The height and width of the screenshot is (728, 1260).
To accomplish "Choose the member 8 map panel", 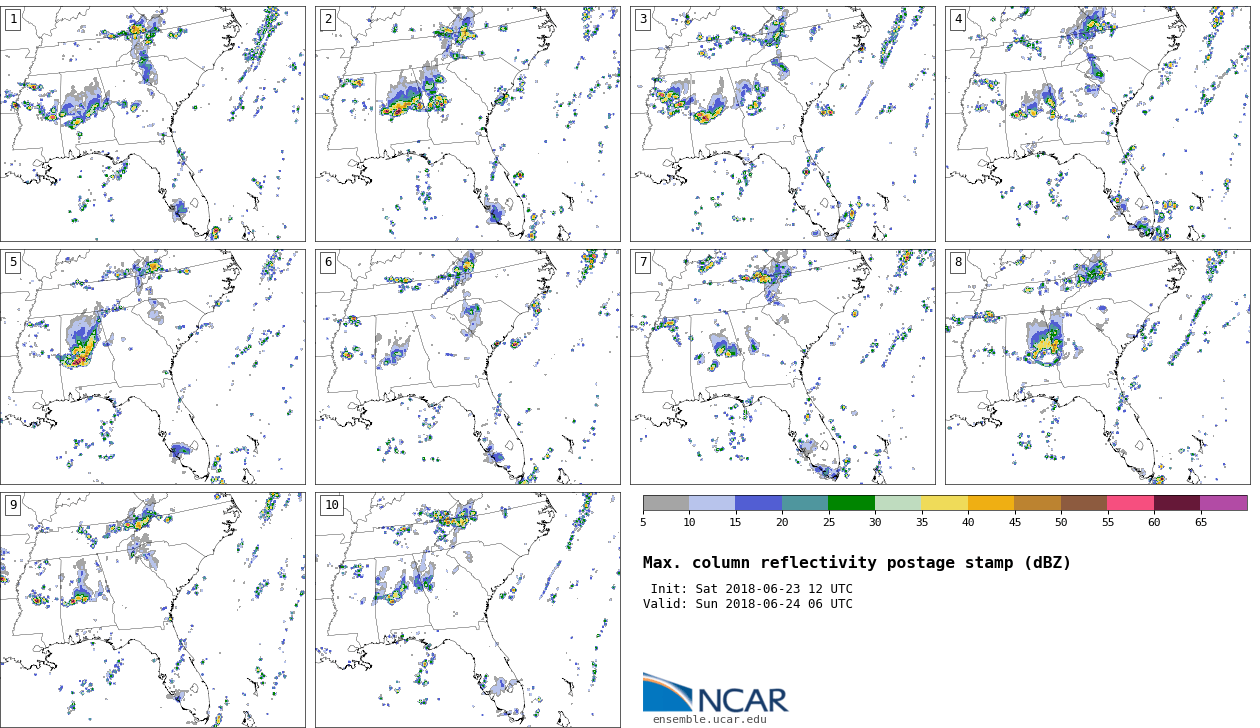I will [1098, 367].
